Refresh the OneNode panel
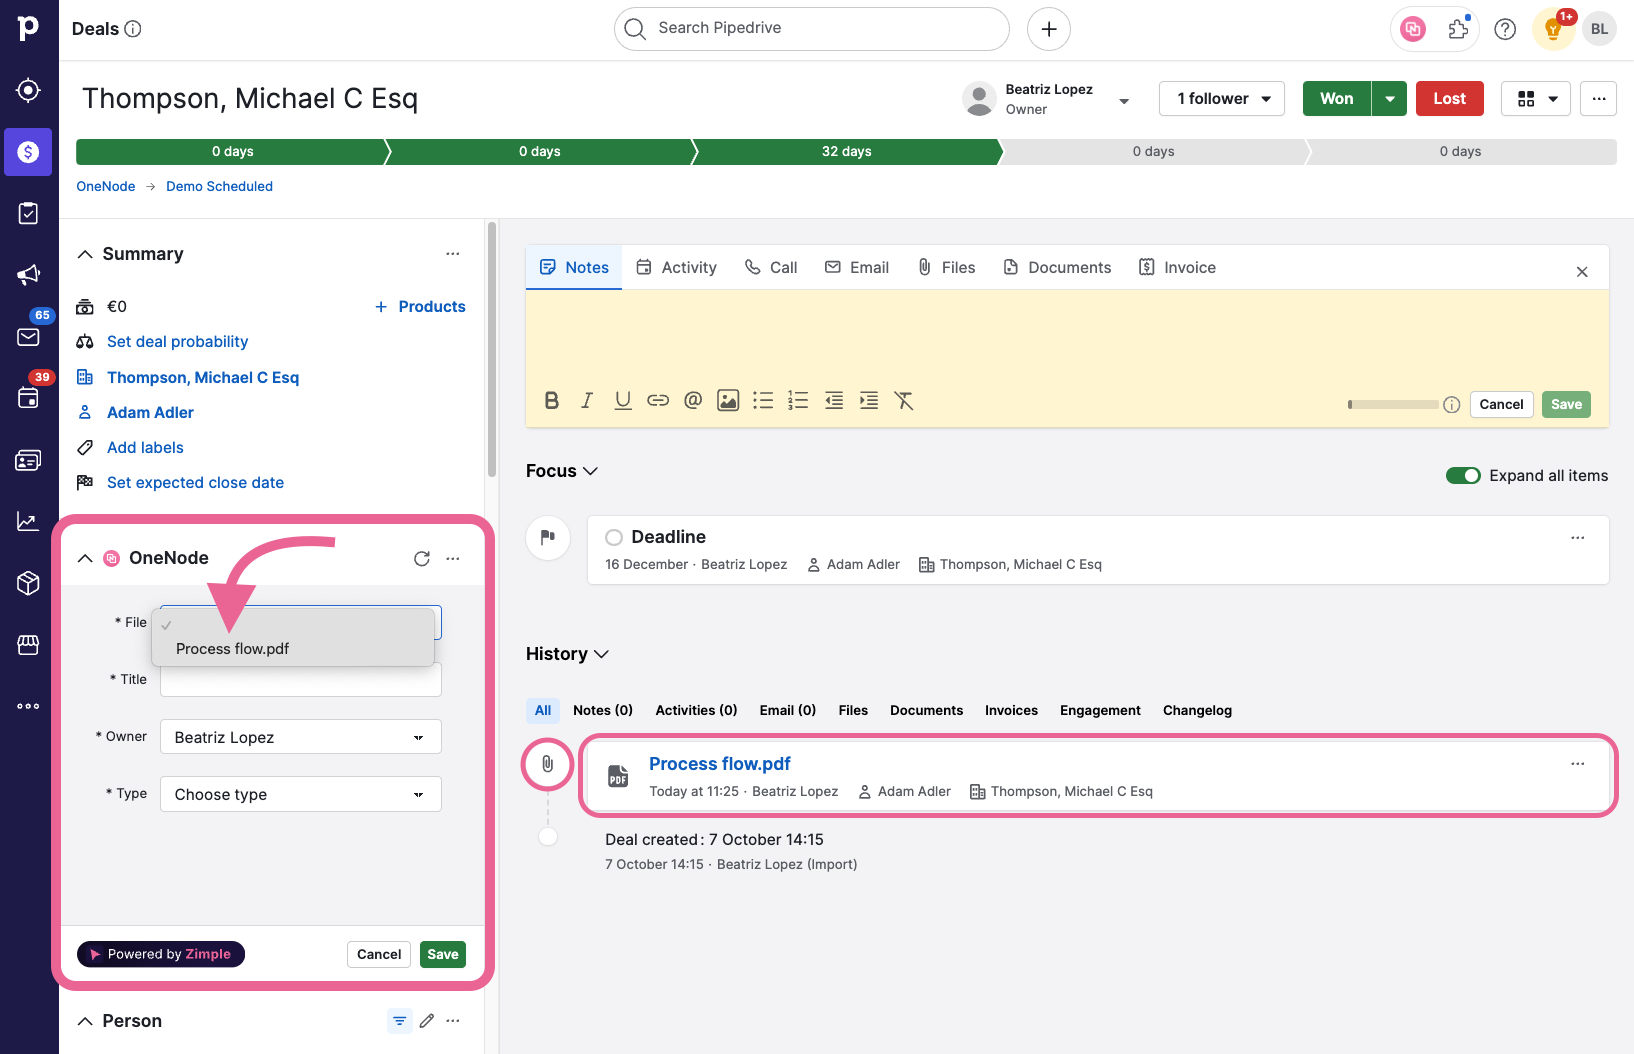The width and height of the screenshot is (1634, 1054). point(422,558)
